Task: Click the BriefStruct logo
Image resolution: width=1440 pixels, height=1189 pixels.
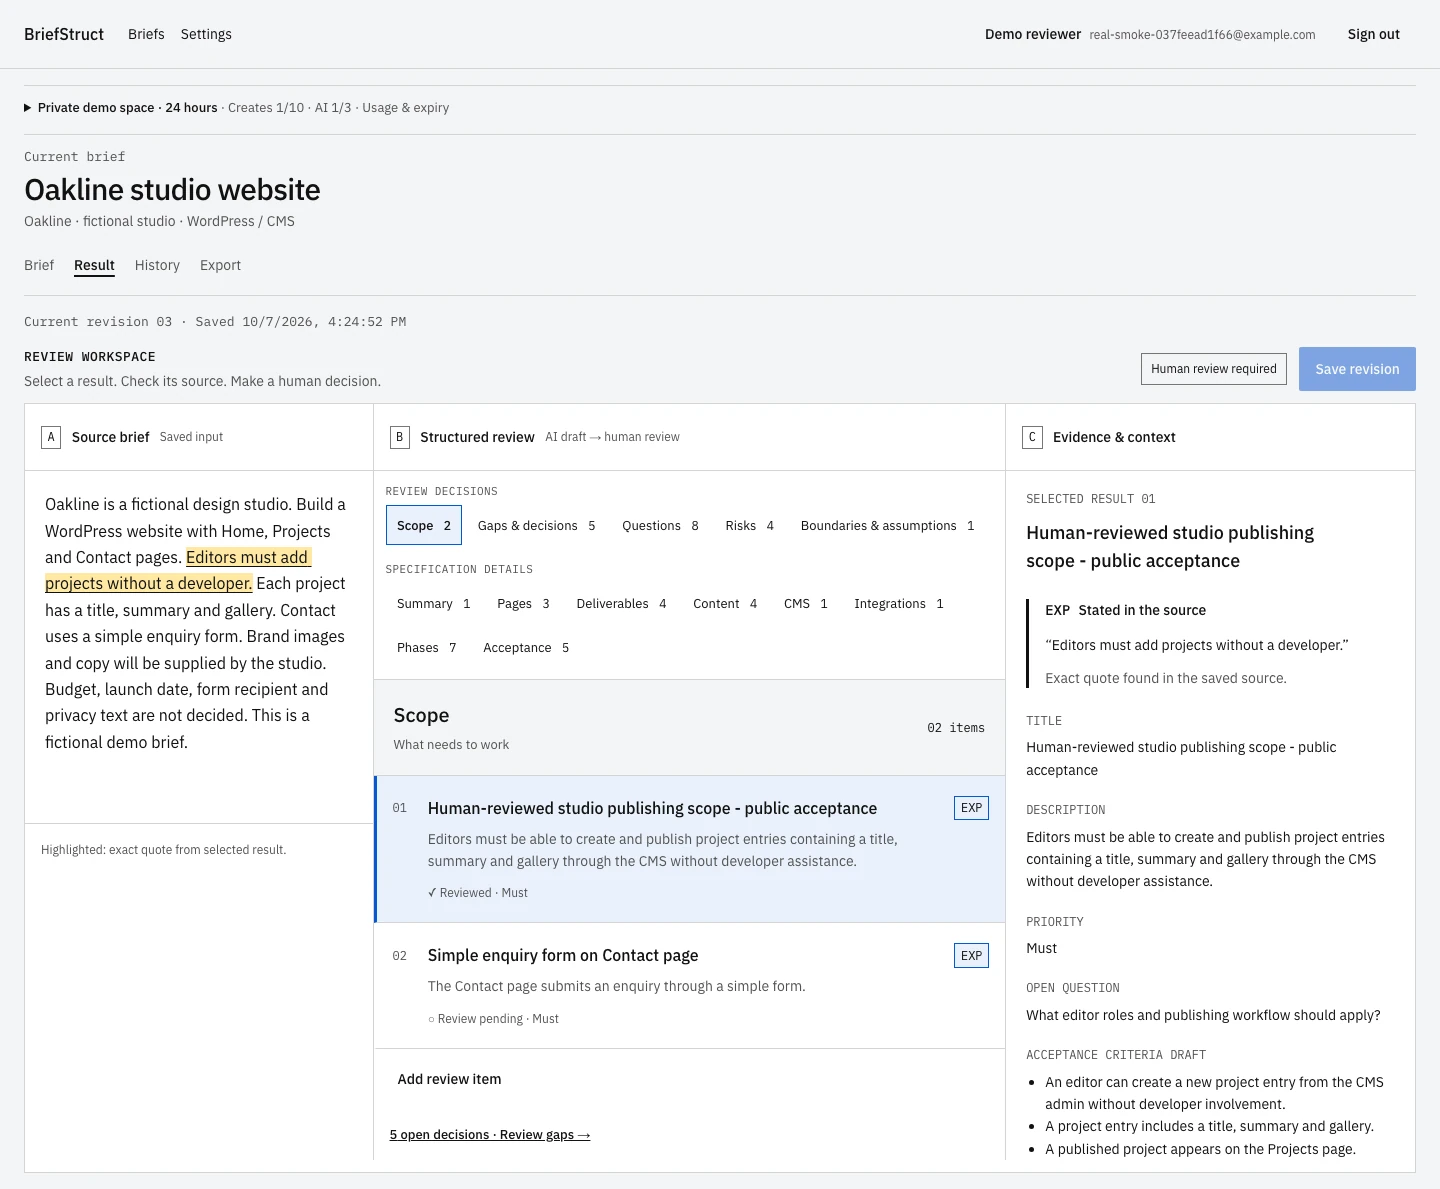Action: [64, 34]
